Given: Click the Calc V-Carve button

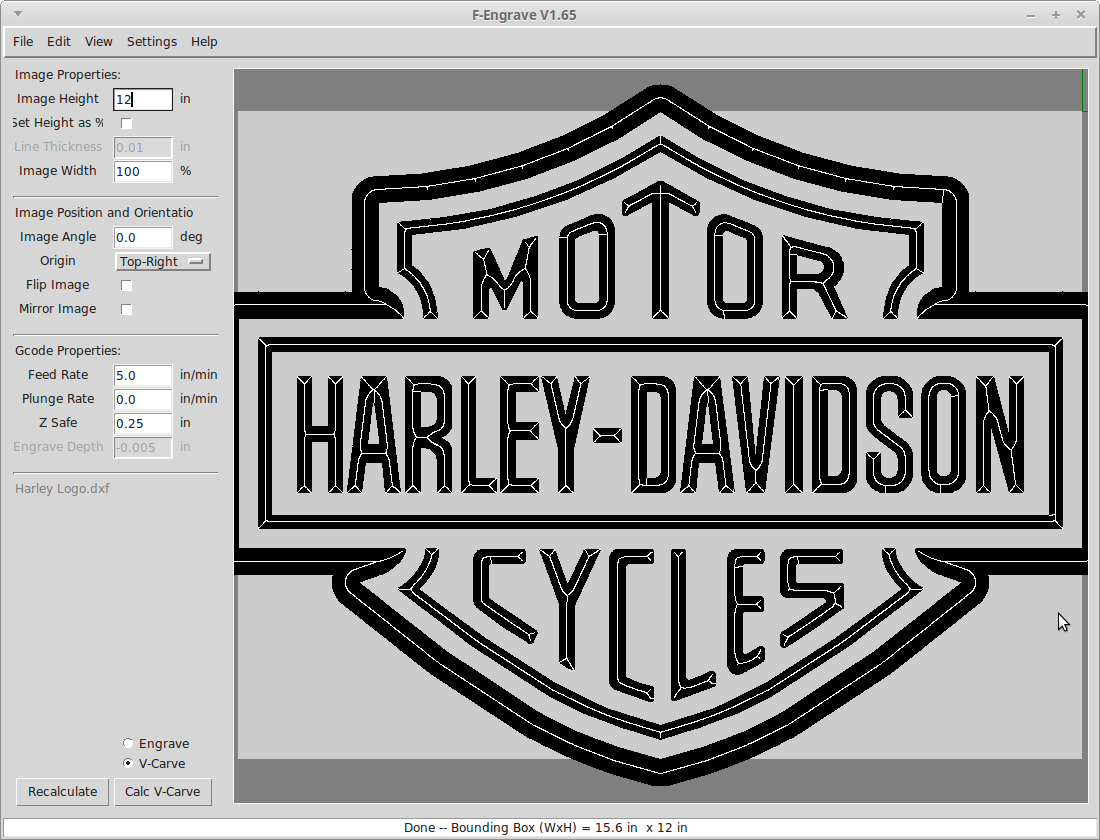Looking at the screenshot, I should click(163, 792).
